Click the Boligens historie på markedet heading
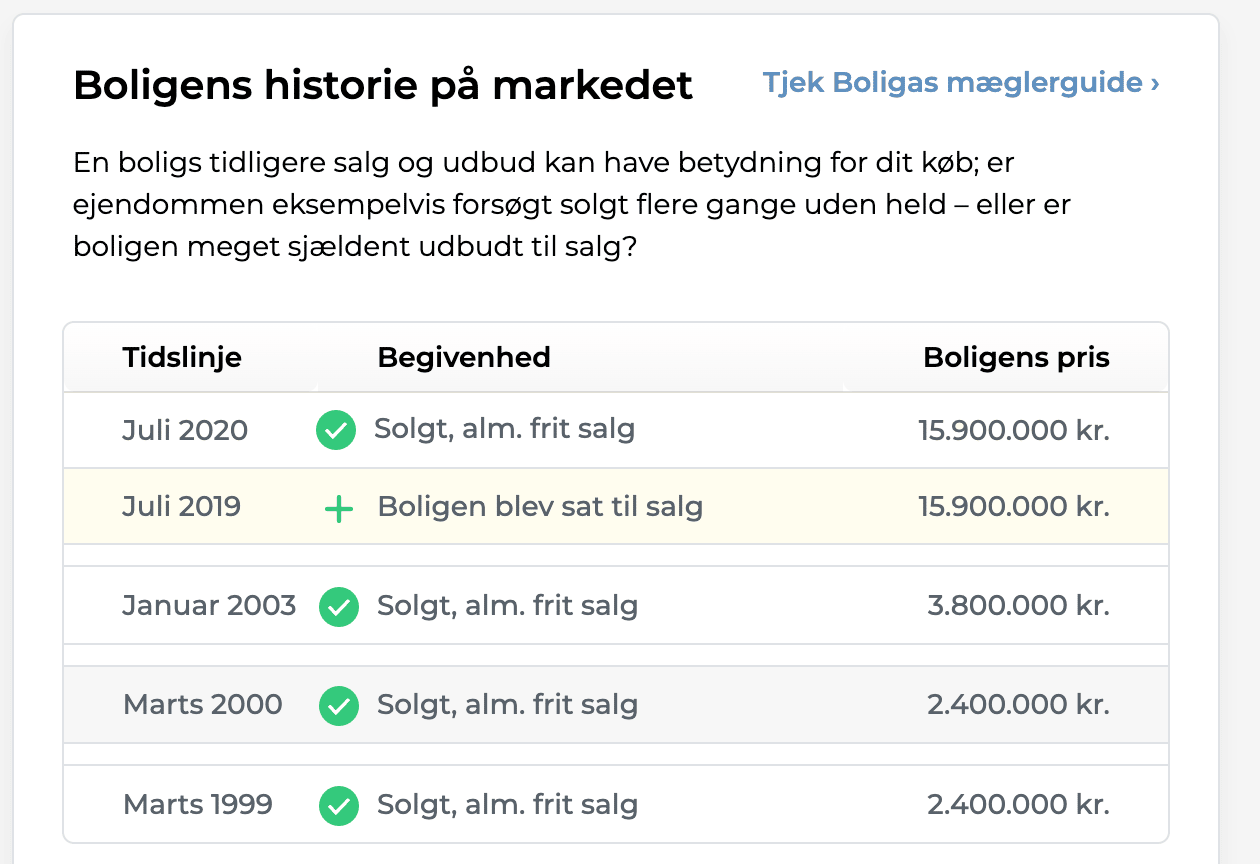 [x=383, y=86]
